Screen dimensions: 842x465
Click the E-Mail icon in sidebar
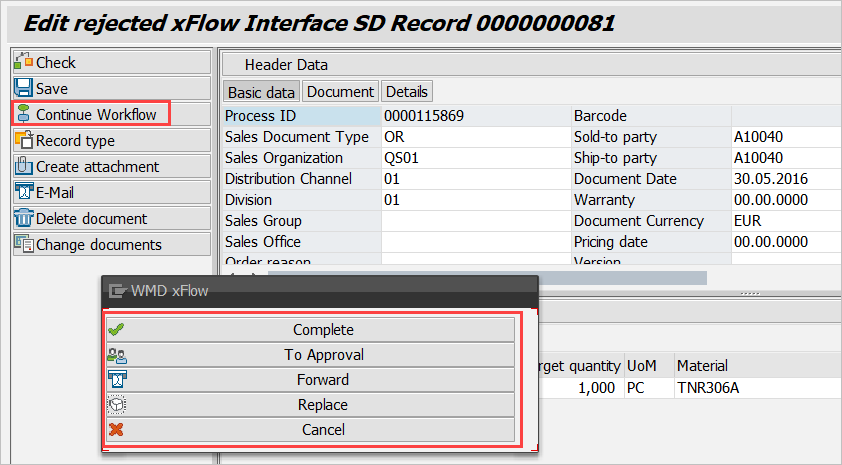[x=24, y=192]
